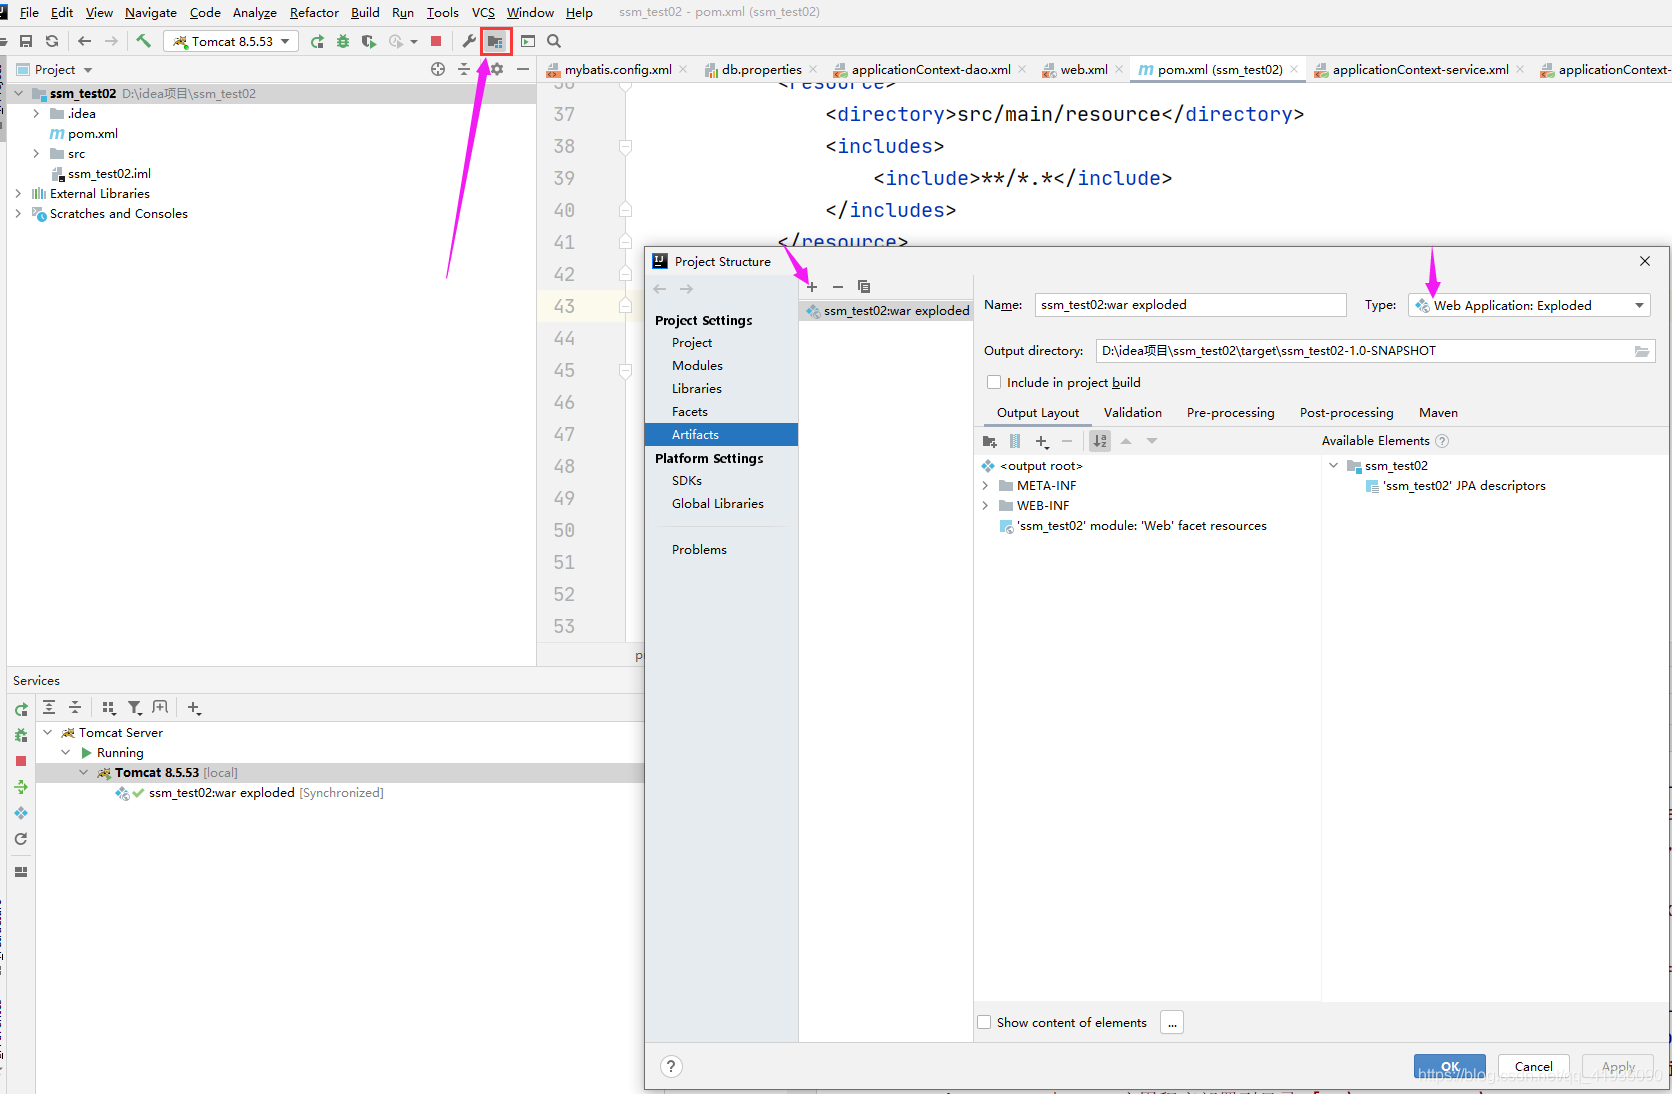This screenshot has width=1672, height=1094.
Task: Toggle Sort Elements by Names and Types
Action: click(x=1100, y=441)
